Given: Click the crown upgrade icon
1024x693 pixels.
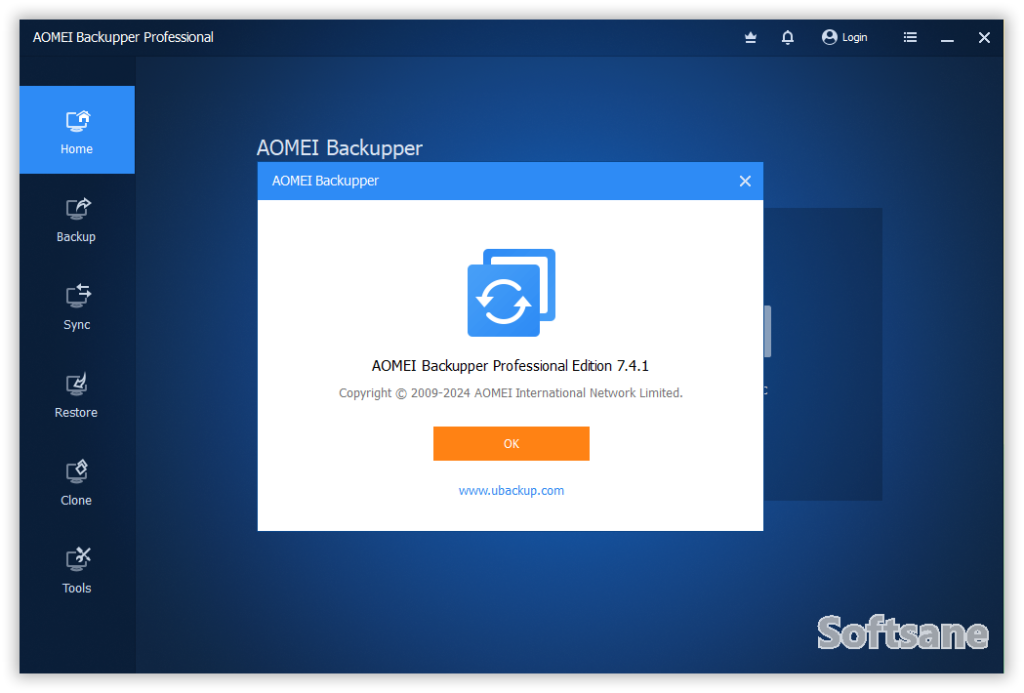Looking at the screenshot, I should coord(750,37).
